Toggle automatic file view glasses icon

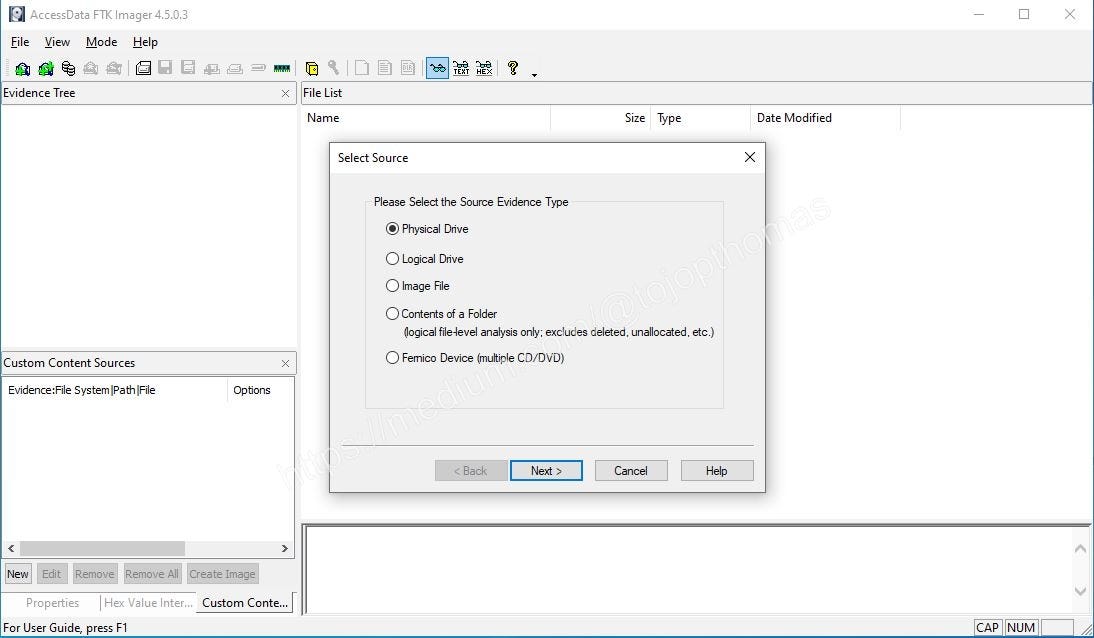(x=437, y=68)
